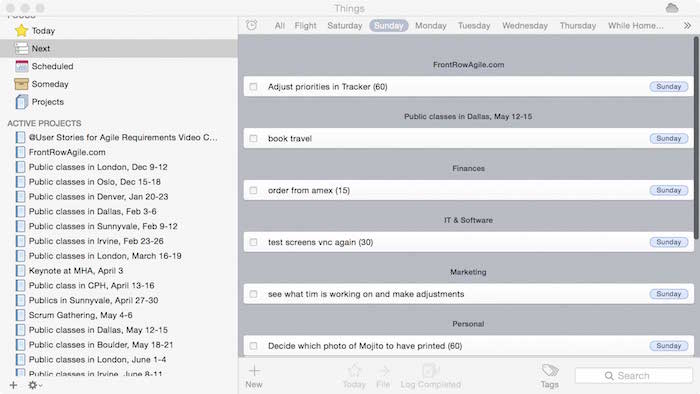Open @User Stories for Agile Requirements project
This screenshot has width=700, height=394.
point(123,137)
